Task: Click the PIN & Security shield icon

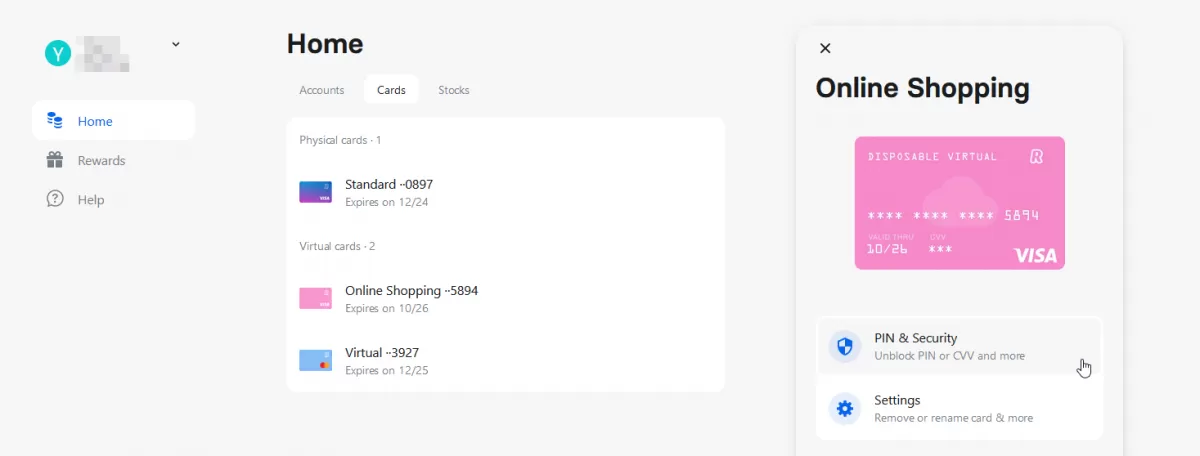Action: [845, 347]
